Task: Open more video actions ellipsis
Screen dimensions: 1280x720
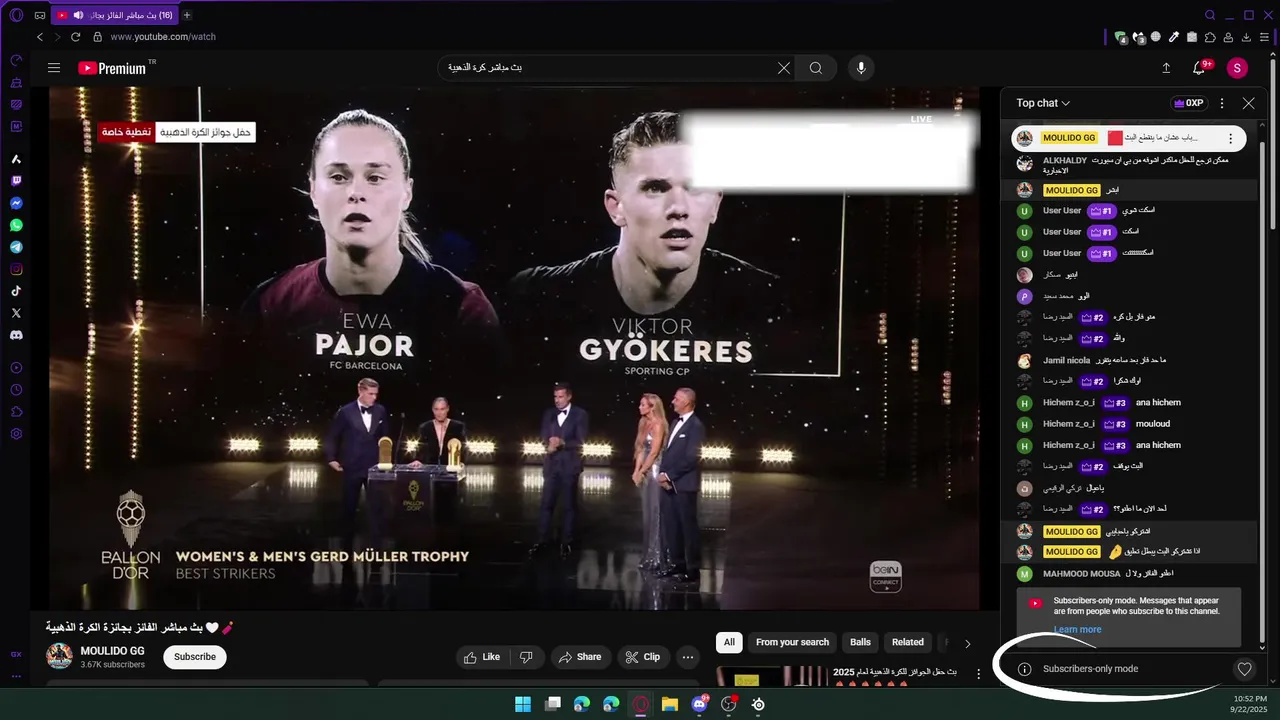Action: (687, 657)
